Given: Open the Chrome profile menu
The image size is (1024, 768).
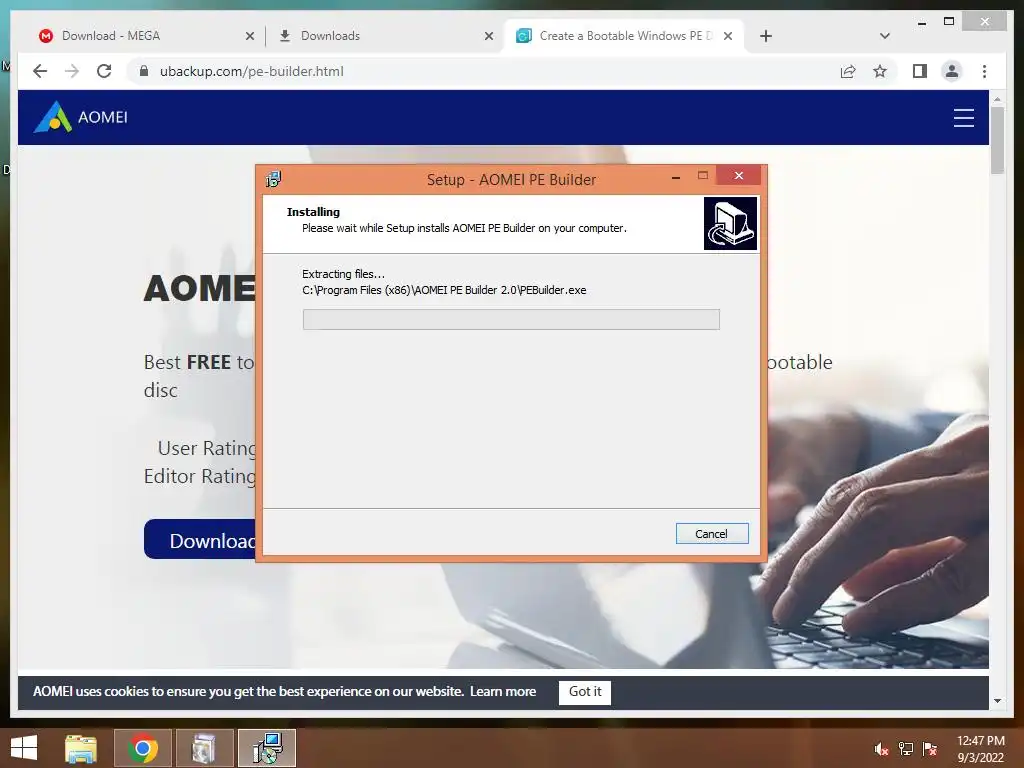Looking at the screenshot, I should click(x=952, y=71).
